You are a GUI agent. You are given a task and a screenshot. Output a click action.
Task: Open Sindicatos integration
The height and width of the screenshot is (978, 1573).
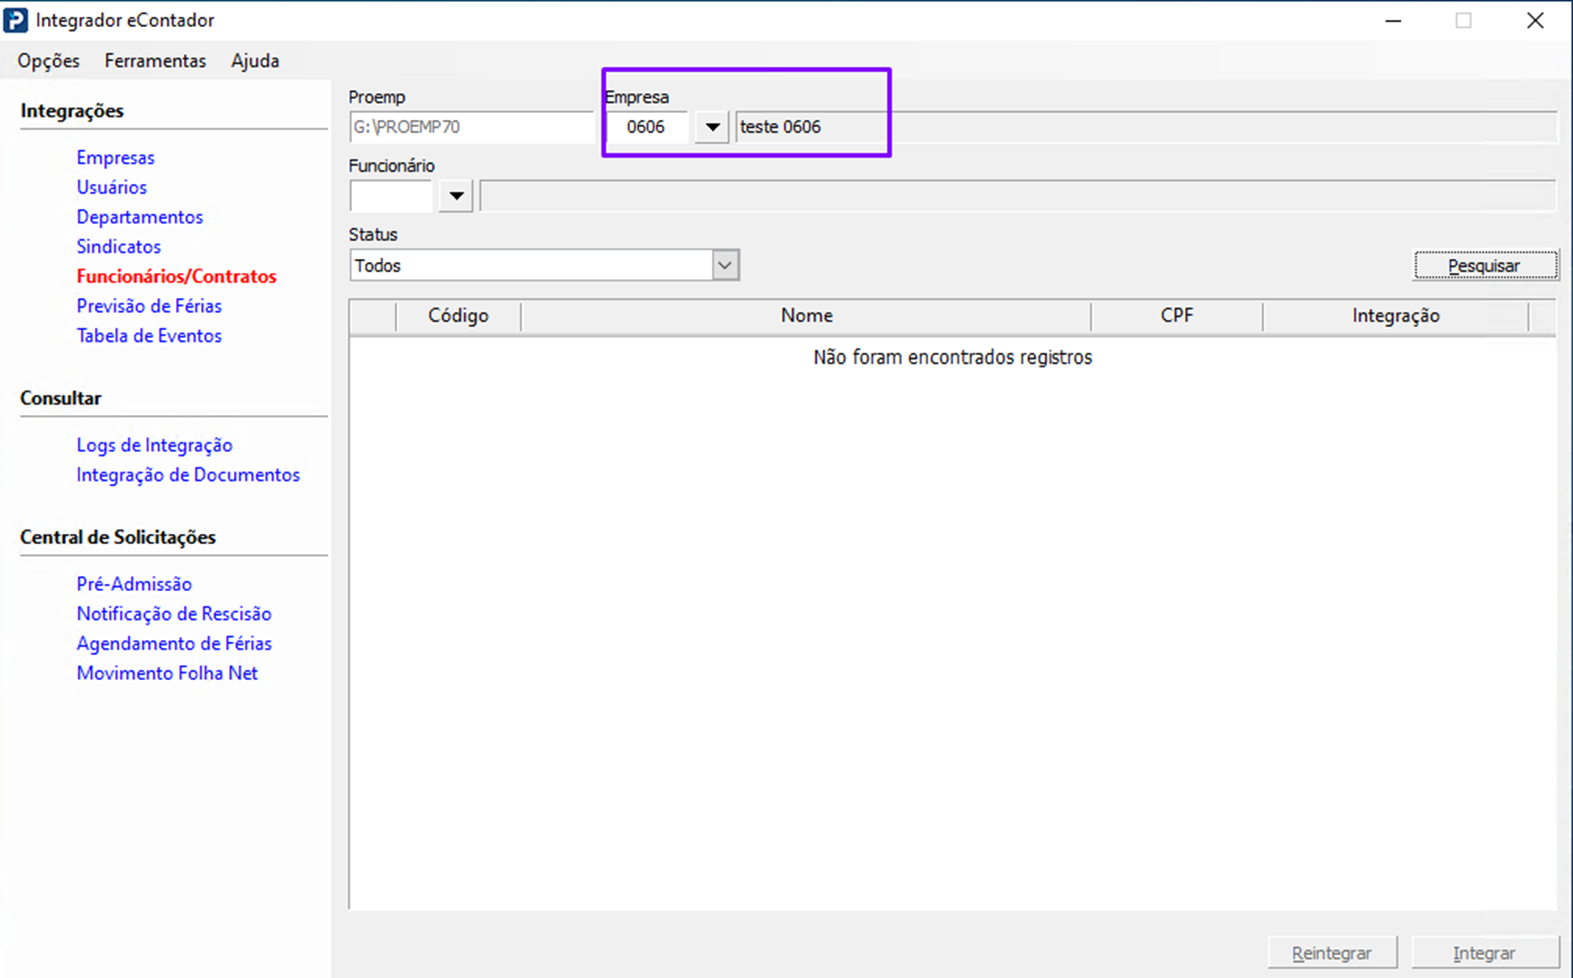[x=118, y=247]
